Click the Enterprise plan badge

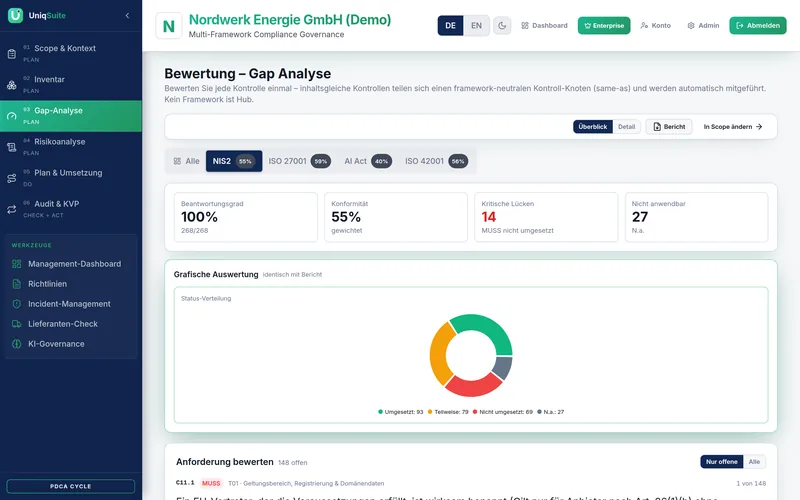coord(604,26)
